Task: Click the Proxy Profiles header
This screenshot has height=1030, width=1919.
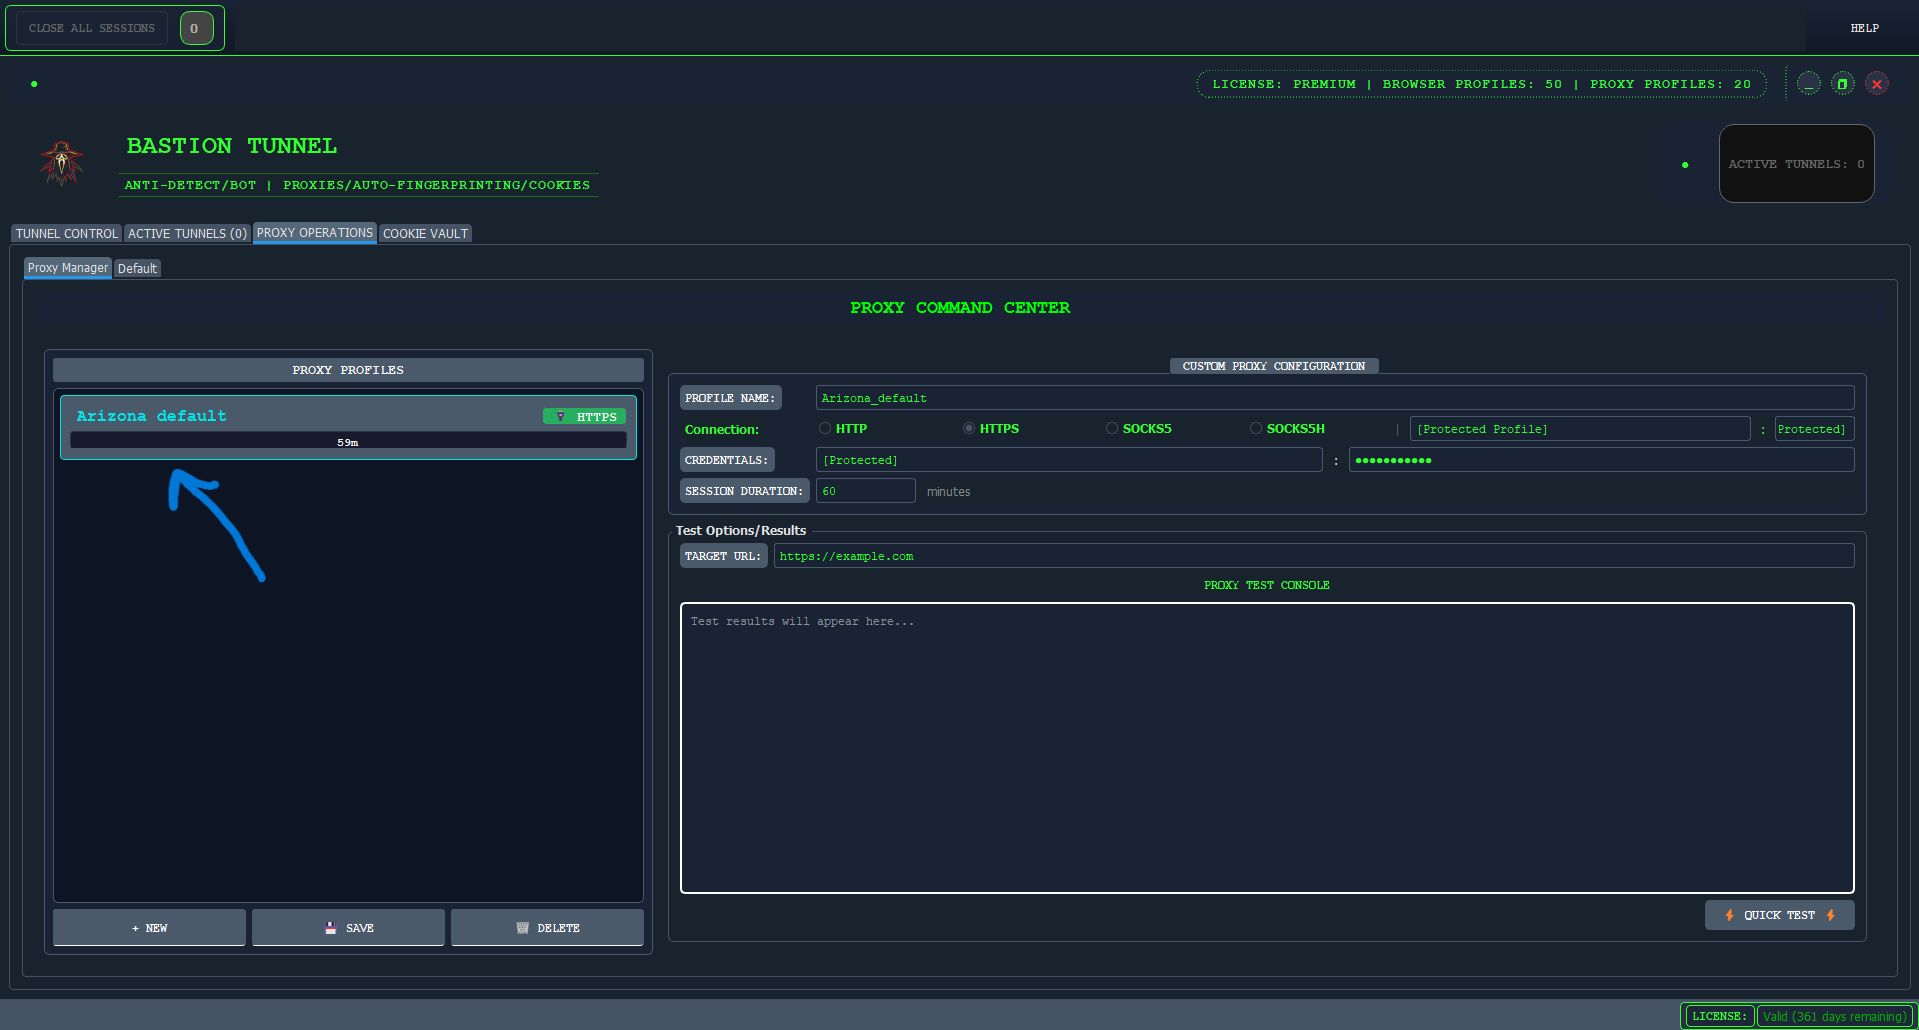Action: pyautogui.click(x=348, y=370)
